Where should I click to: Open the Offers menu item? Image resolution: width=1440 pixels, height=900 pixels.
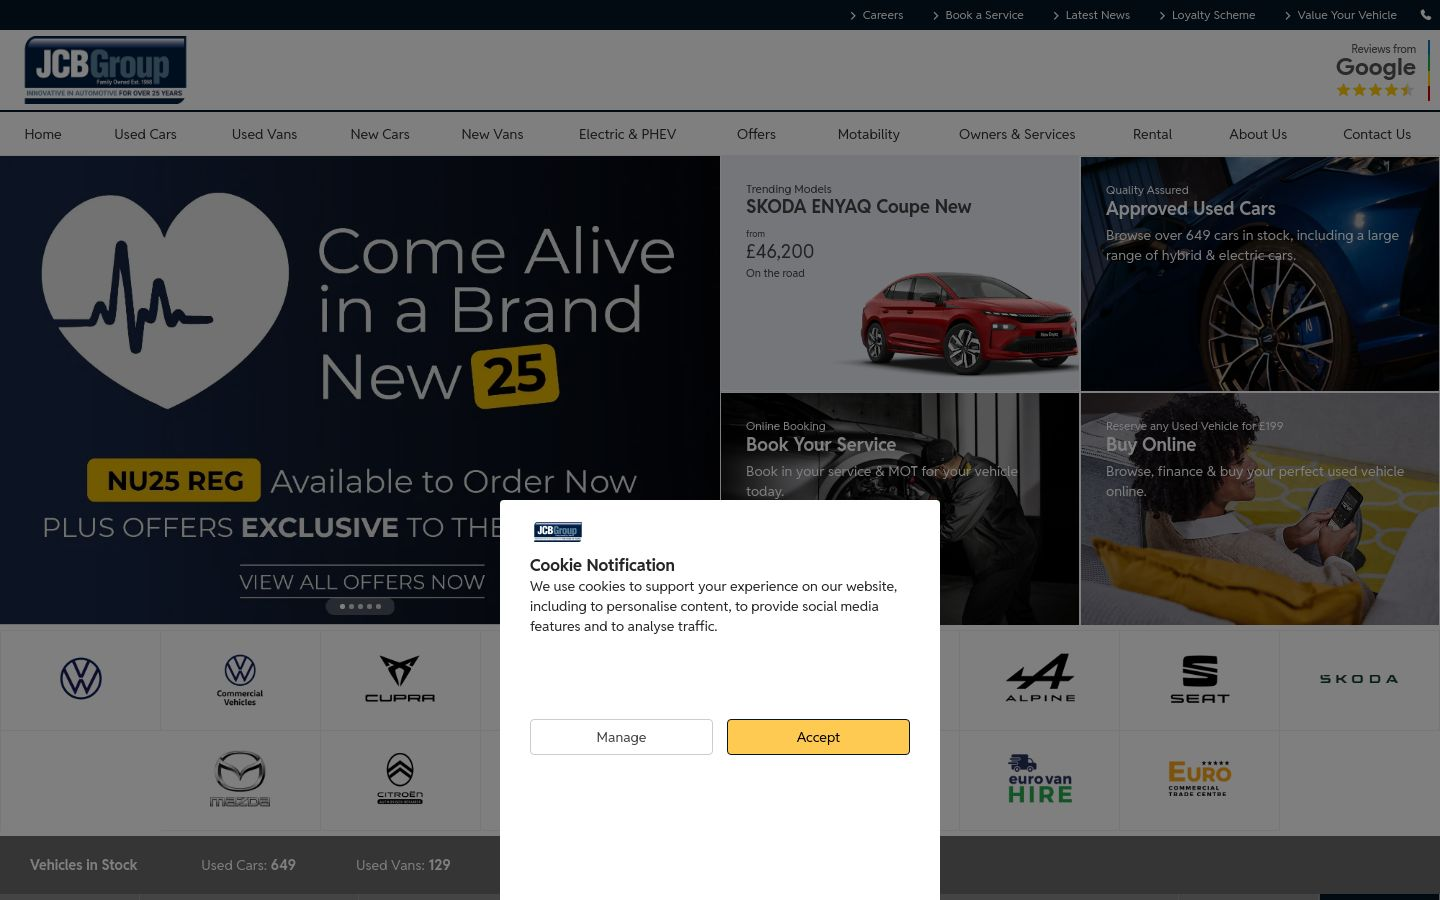tap(756, 134)
